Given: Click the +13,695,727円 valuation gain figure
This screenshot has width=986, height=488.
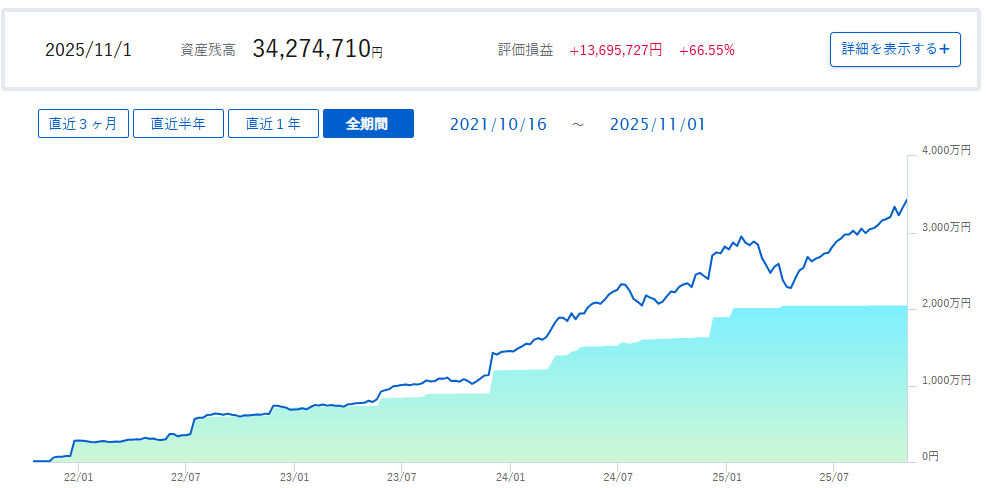Looking at the screenshot, I should 615,50.
